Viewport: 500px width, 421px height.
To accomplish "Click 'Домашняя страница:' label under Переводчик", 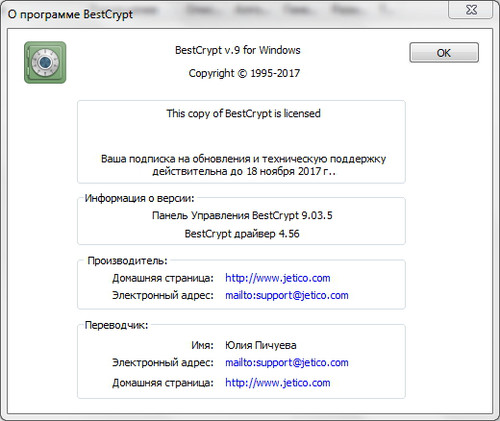I will (163, 383).
